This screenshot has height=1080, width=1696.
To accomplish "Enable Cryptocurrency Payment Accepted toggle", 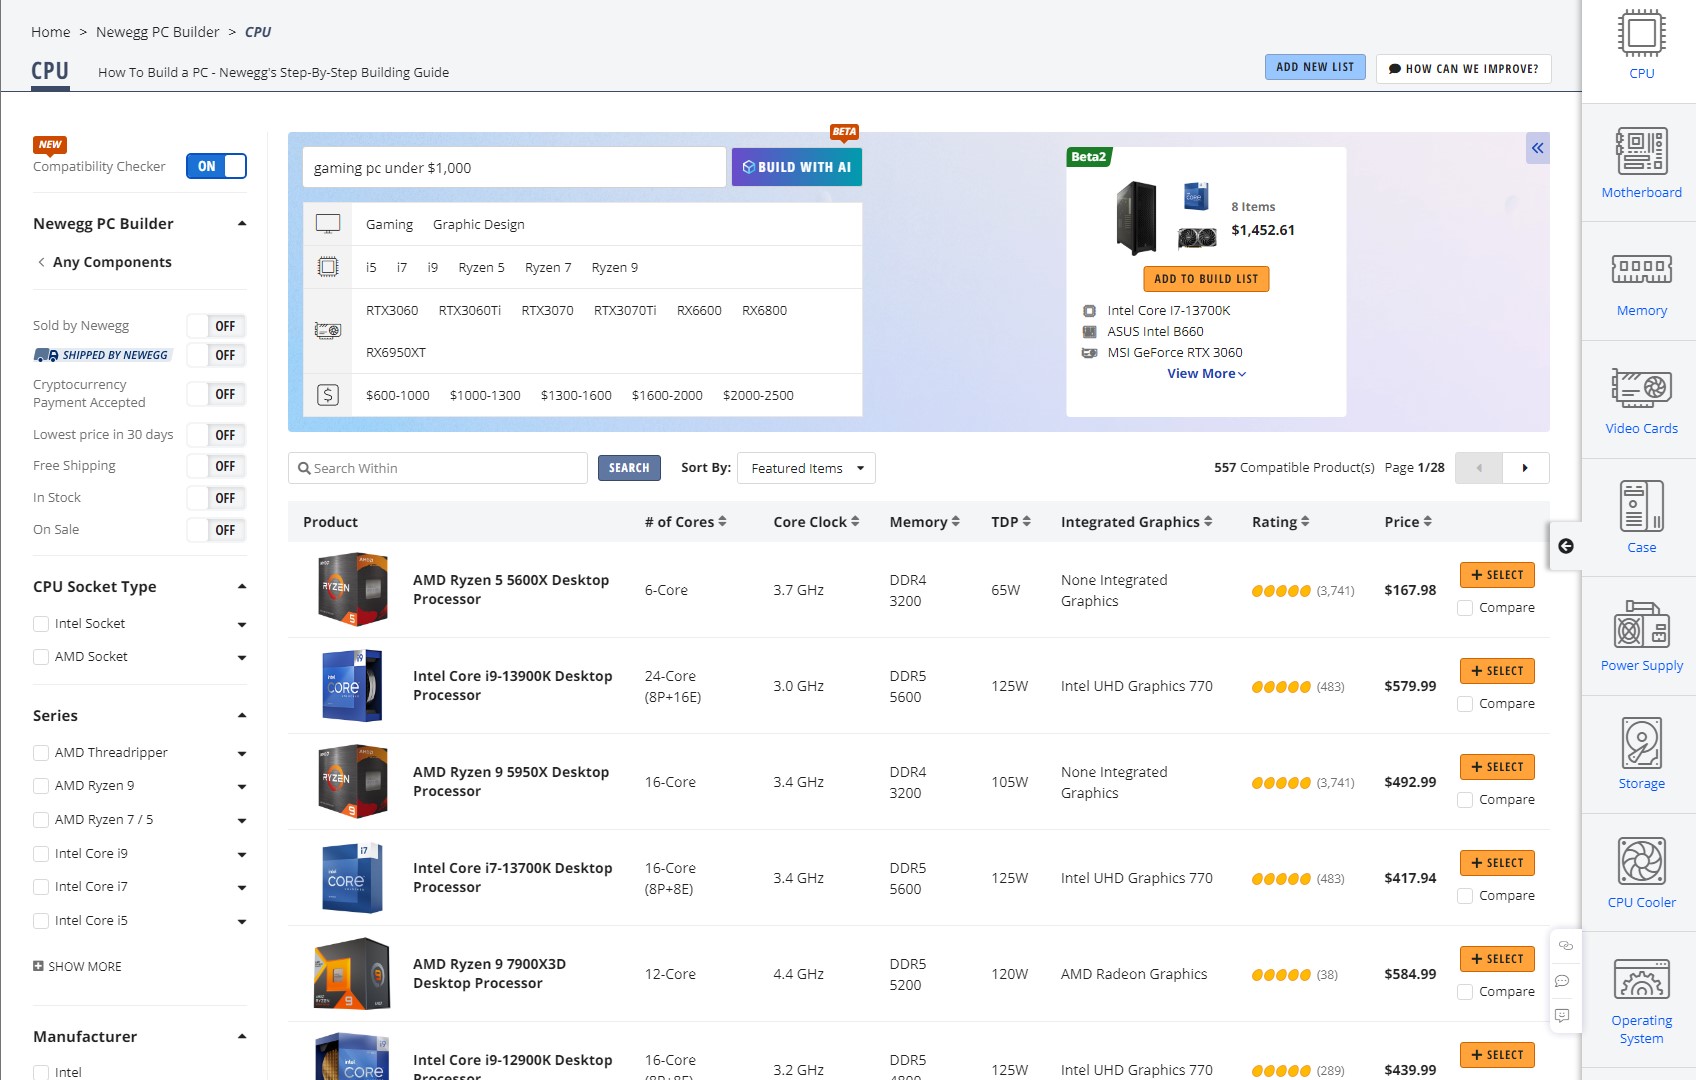I will [217, 394].
